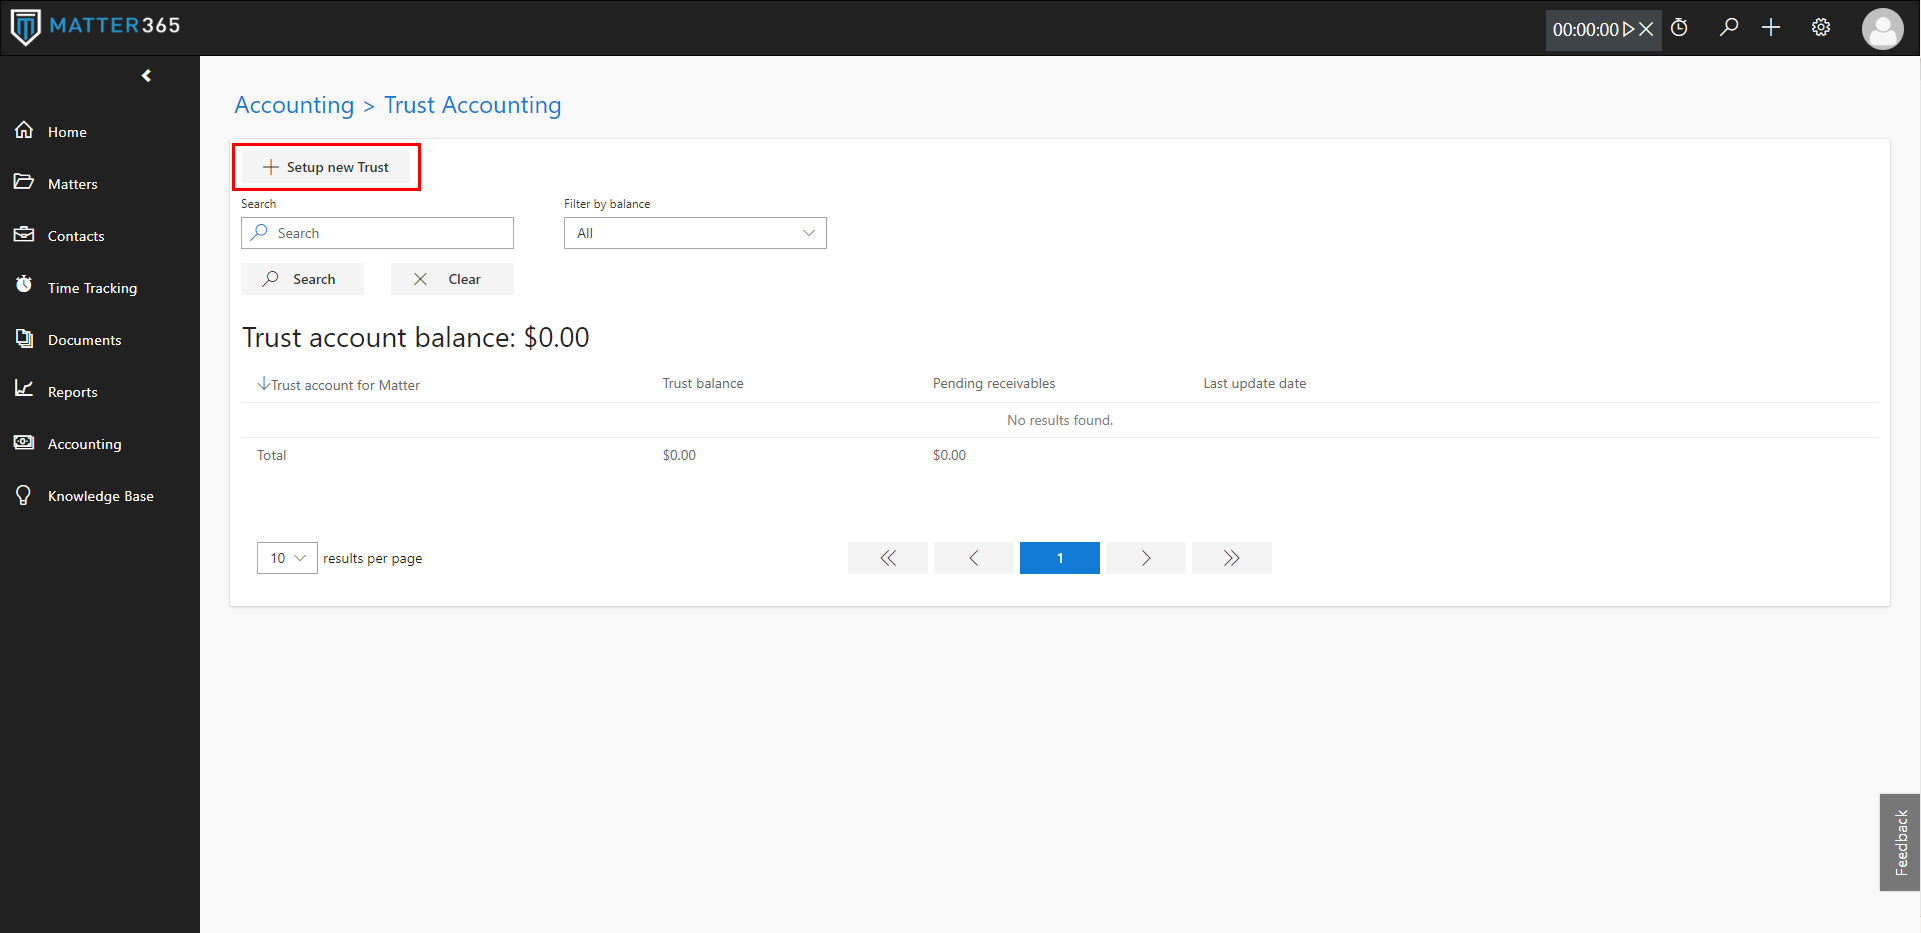Click the Total row label
Image resolution: width=1921 pixels, height=933 pixels.
tap(271, 455)
